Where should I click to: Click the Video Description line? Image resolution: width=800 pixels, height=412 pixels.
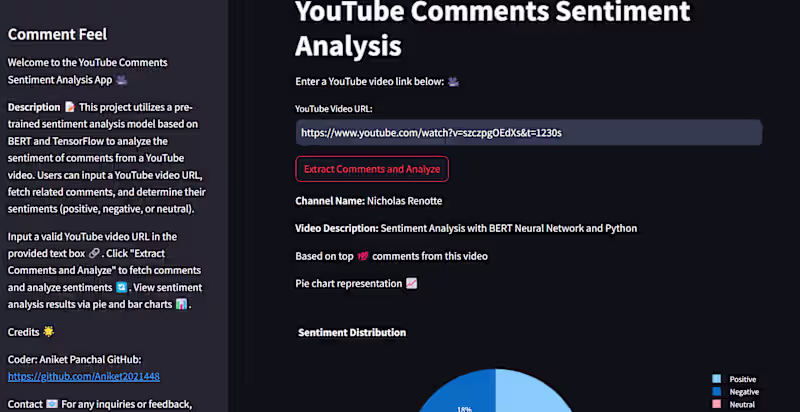[x=466, y=228]
